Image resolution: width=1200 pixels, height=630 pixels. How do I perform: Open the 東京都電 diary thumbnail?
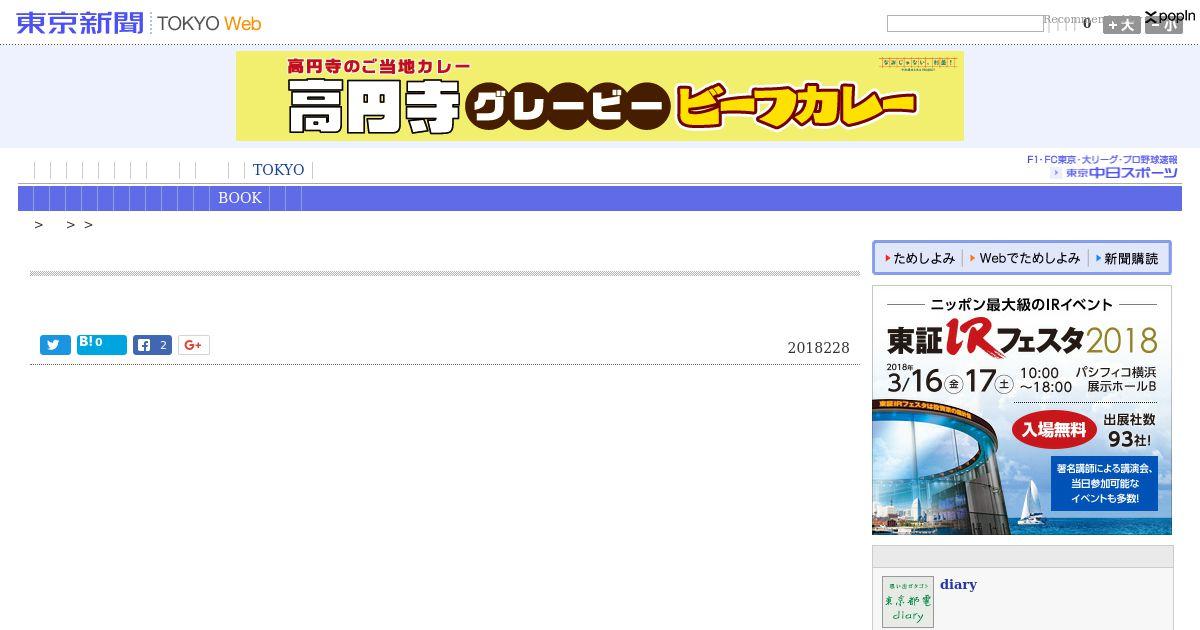(x=908, y=602)
